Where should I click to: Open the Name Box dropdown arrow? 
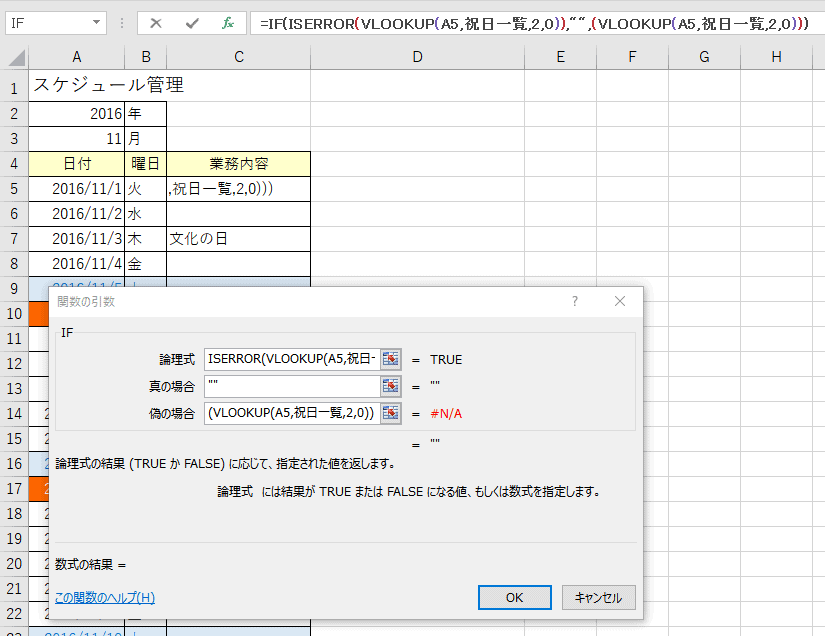click(96, 23)
